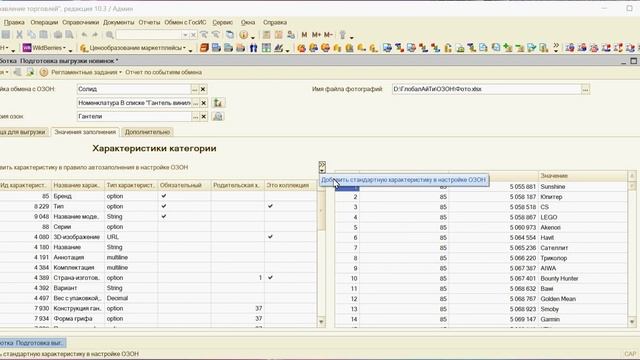Viewport: 640px width, 360px height.
Task: Click the Название харак.. column header
Action: click(x=78, y=185)
